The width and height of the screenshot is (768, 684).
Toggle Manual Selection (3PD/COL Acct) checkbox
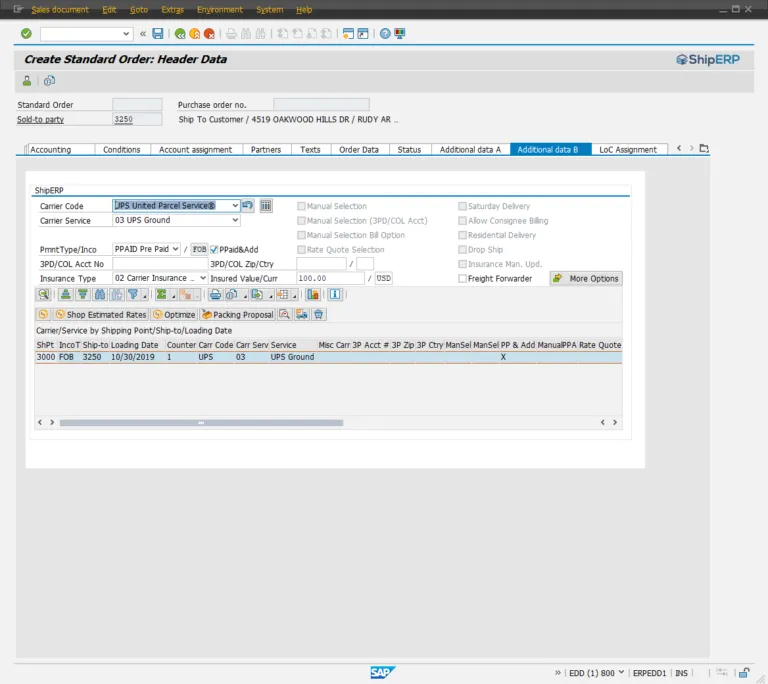301,220
